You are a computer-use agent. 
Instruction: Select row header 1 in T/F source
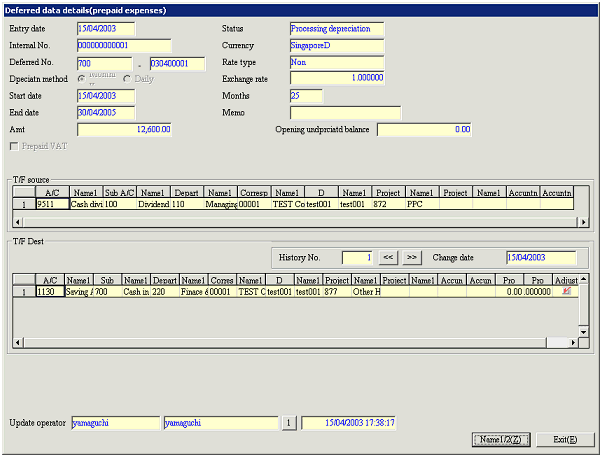coord(24,204)
